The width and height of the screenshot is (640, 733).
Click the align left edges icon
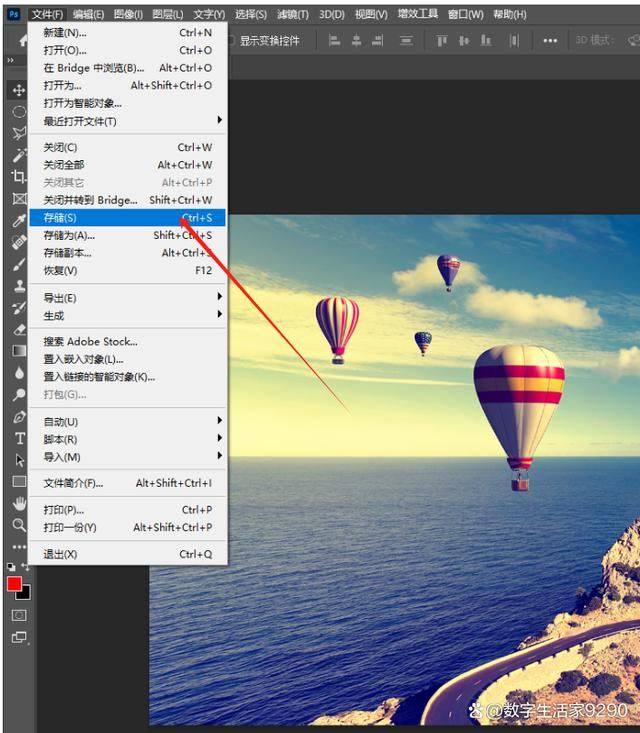[x=334, y=40]
